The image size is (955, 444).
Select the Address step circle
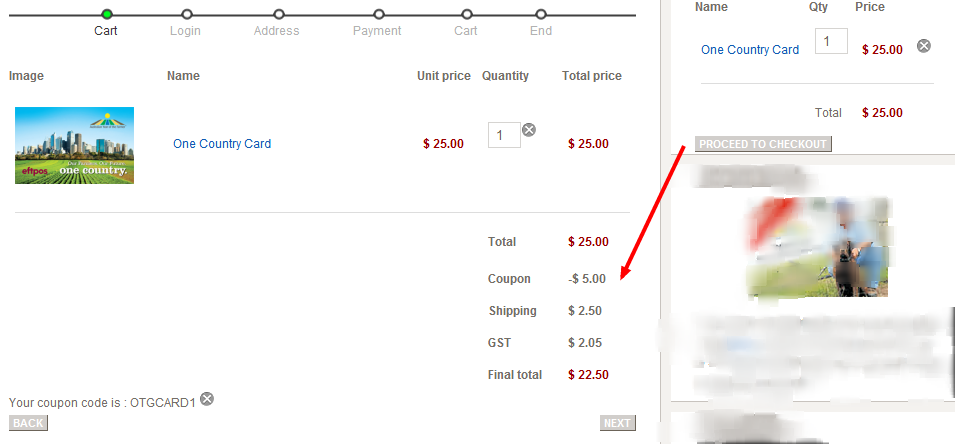[279, 14]
